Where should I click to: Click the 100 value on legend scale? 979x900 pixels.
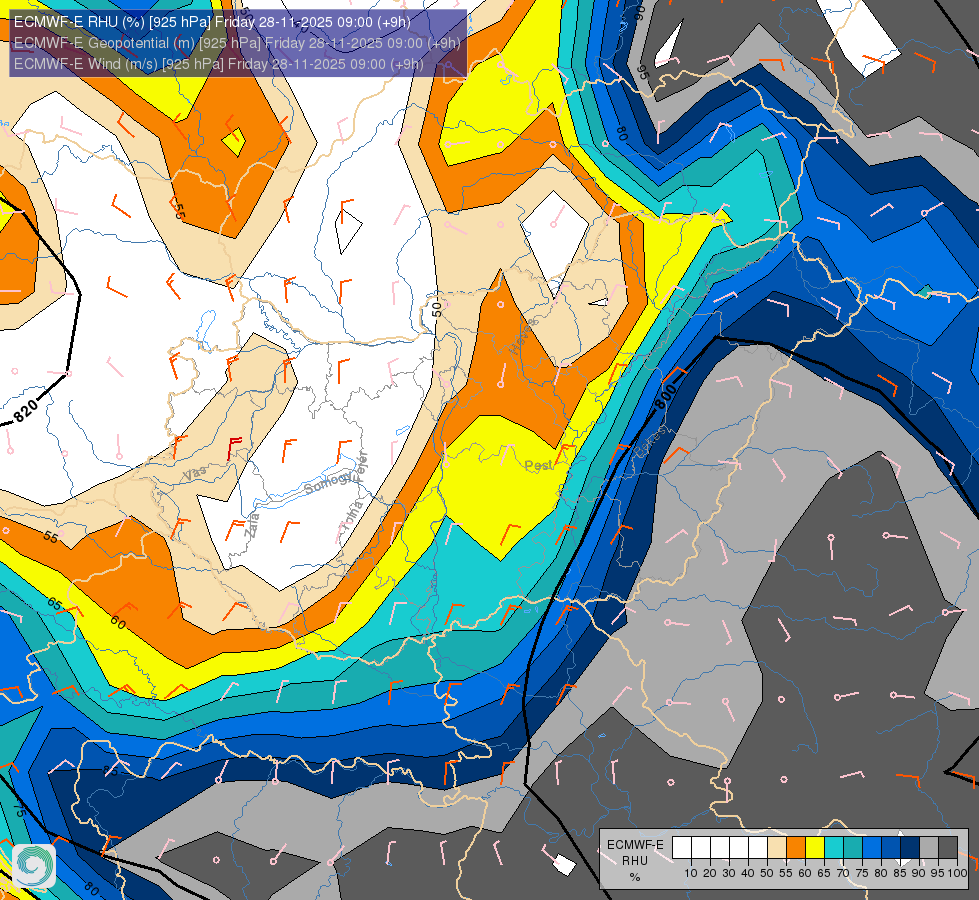957,873
